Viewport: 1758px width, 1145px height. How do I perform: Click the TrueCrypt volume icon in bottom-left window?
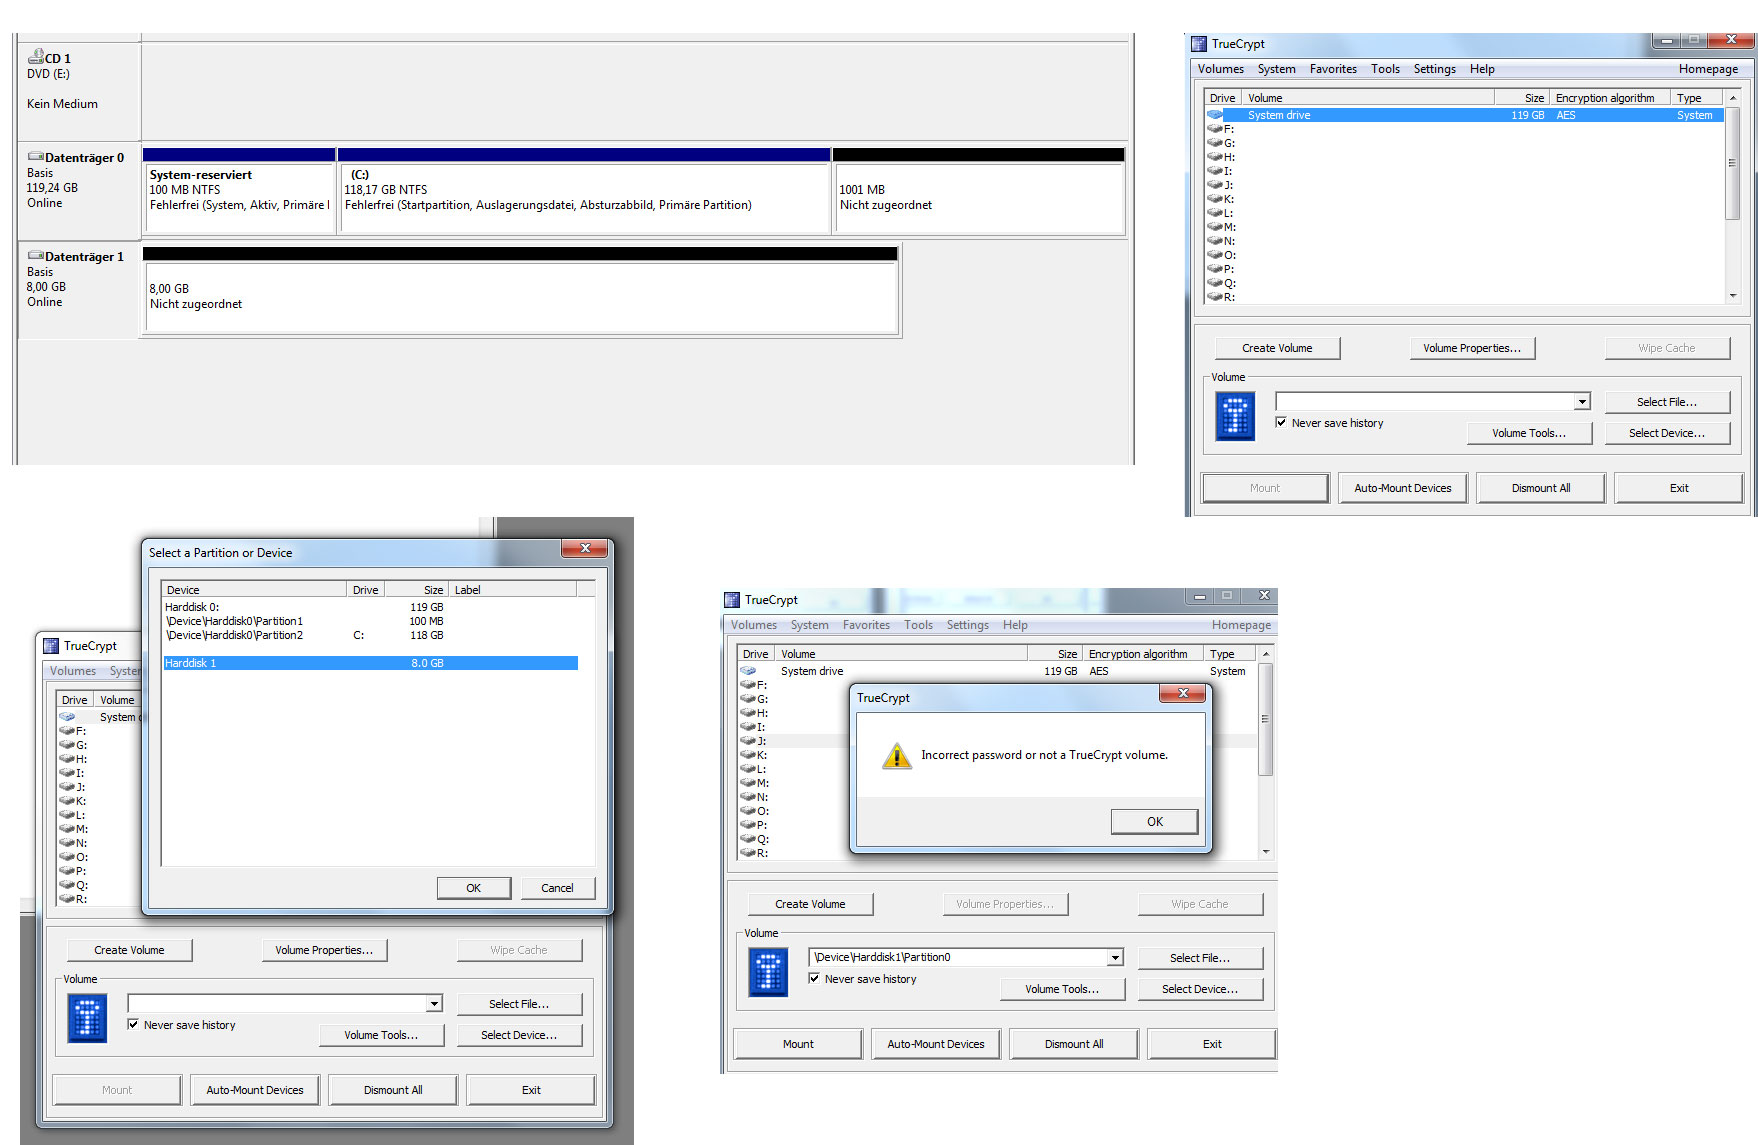[87, 1018]
